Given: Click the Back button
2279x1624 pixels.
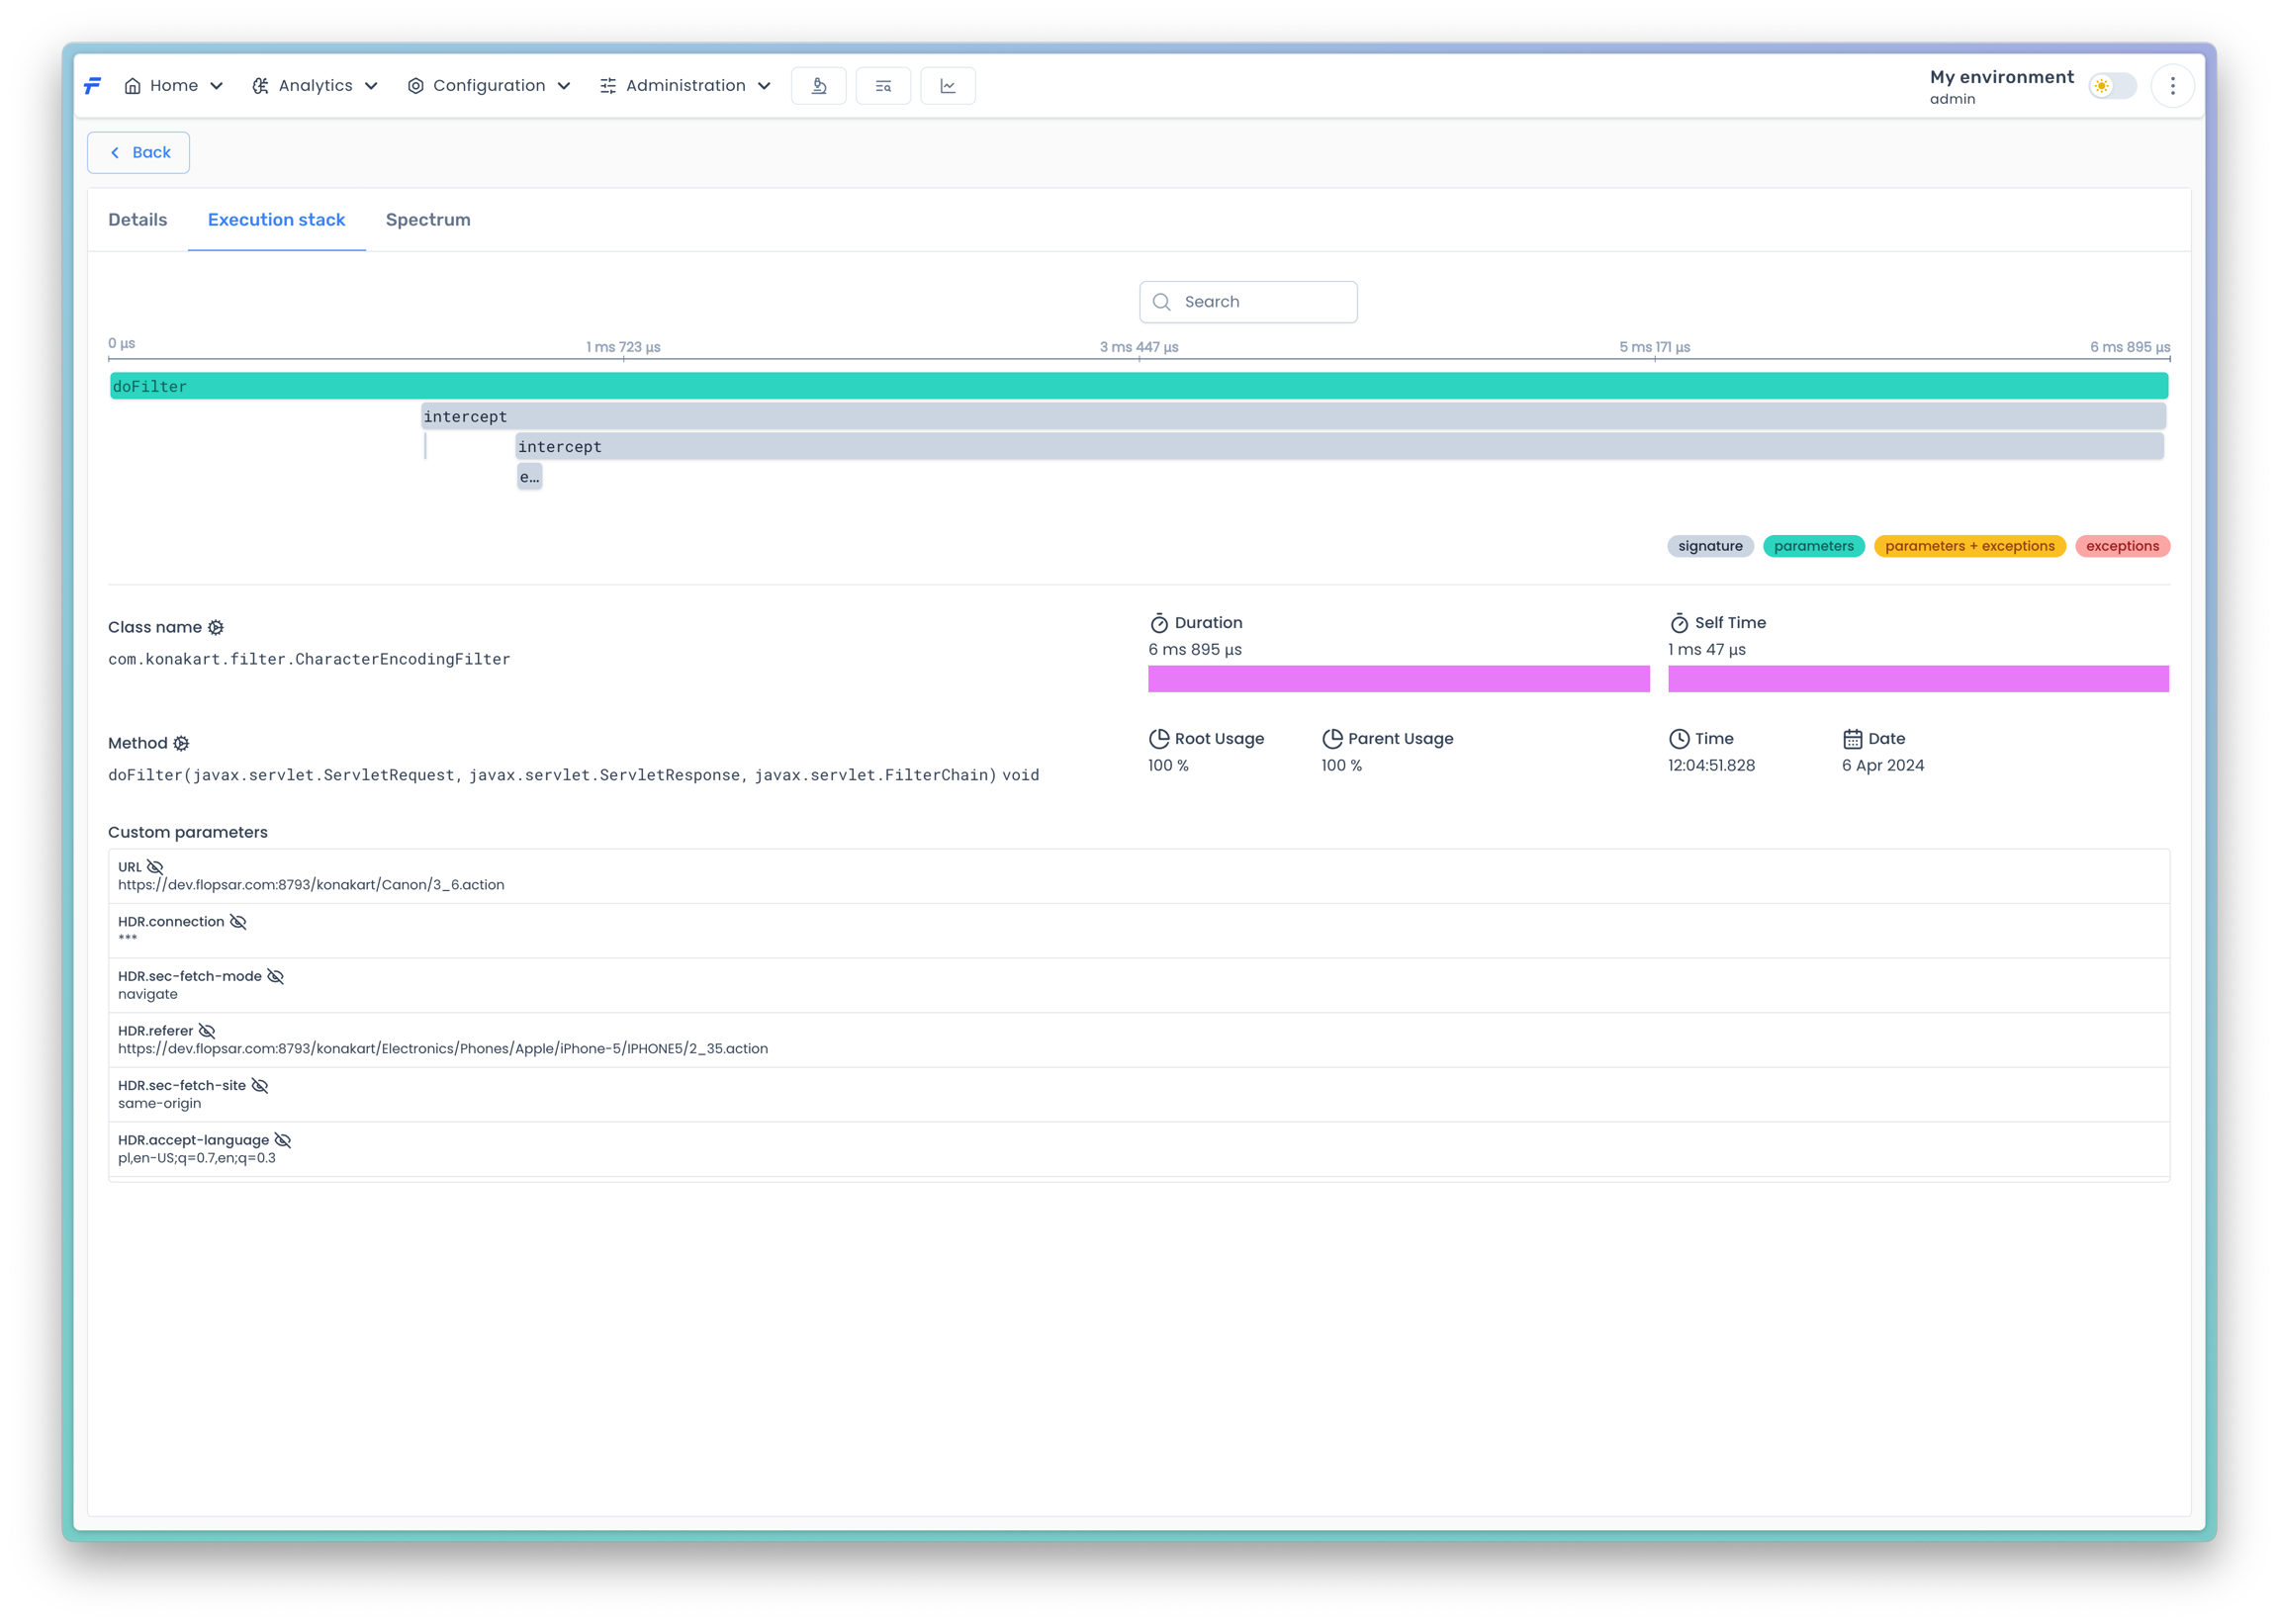Looking at the screenshot, I should coord(139,153).
